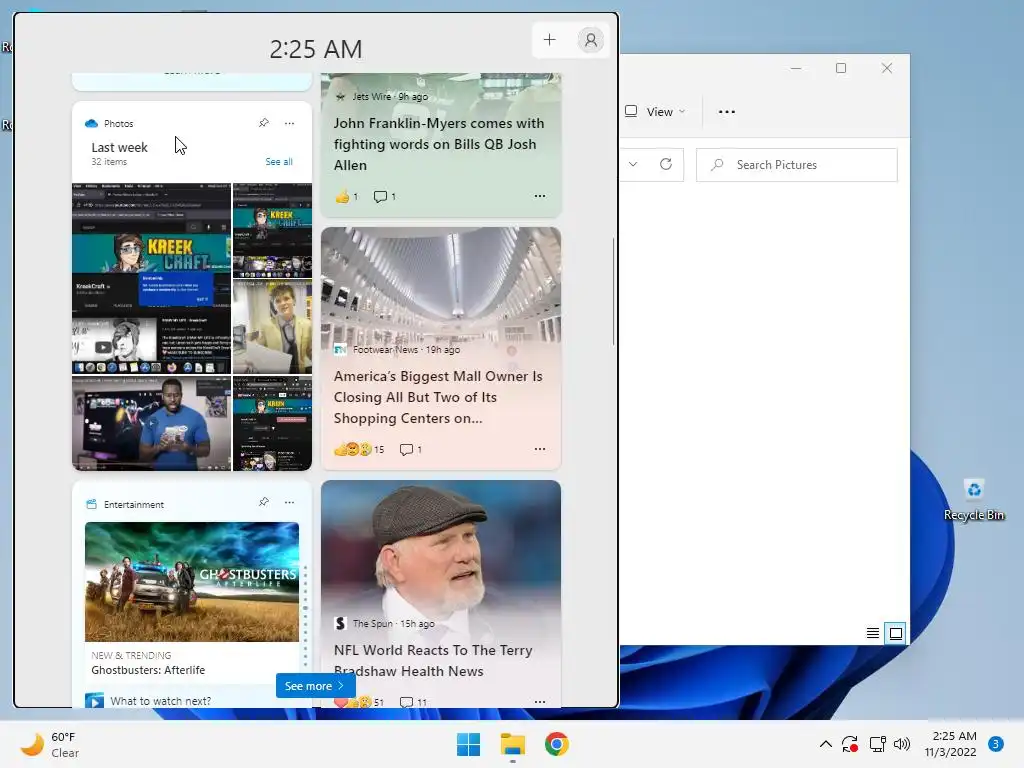
Task: Open more options on Terry Bradshaw article
Action: click(x=539, y=701)
